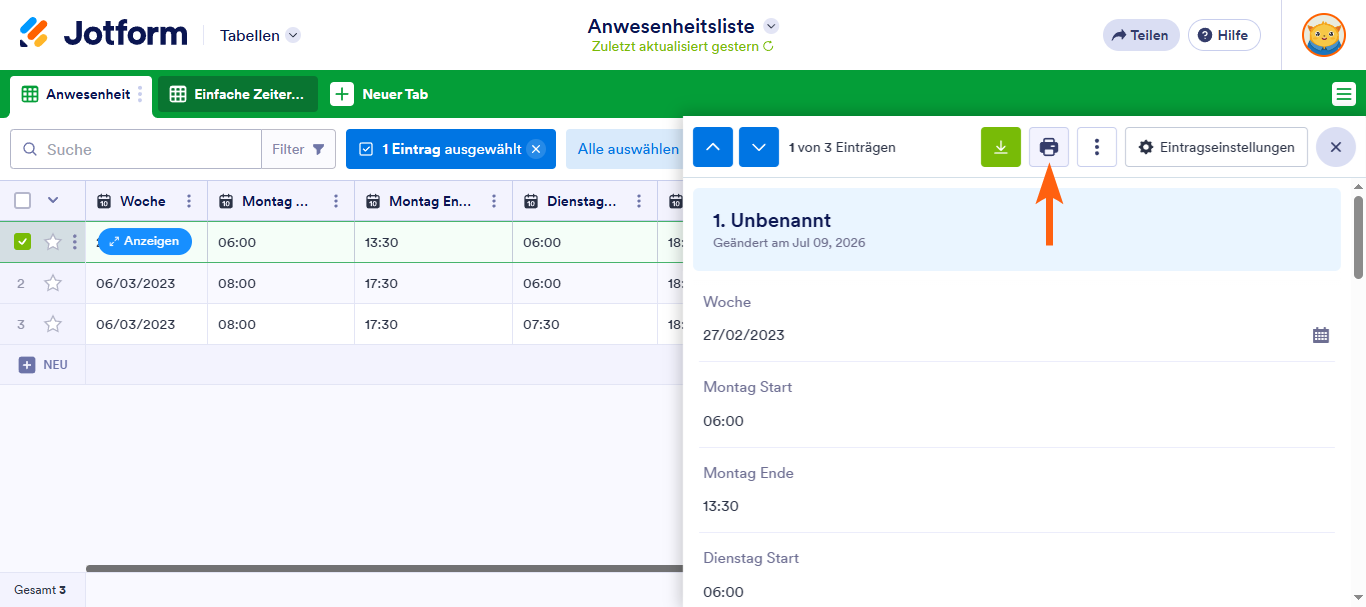The height and width of the screenshot is (607, 1366).
Task: Open the Anwesenheitsliste title dropdown chevron
Action: point(771,26)
